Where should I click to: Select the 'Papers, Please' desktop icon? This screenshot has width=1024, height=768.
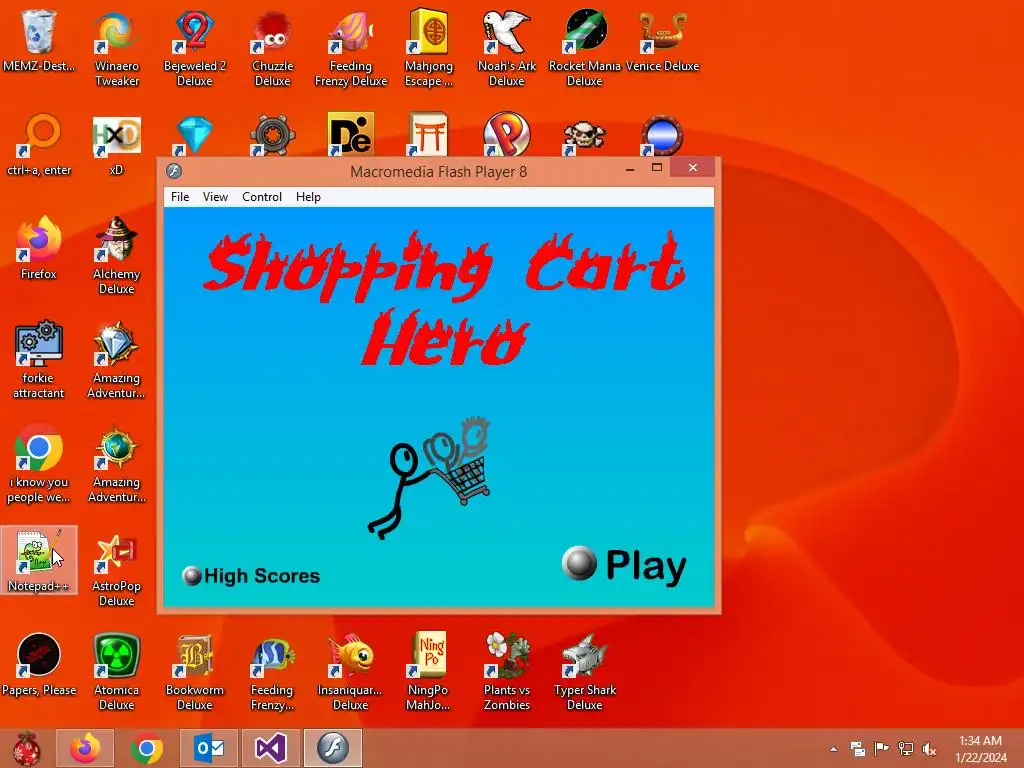pos(39,665)
